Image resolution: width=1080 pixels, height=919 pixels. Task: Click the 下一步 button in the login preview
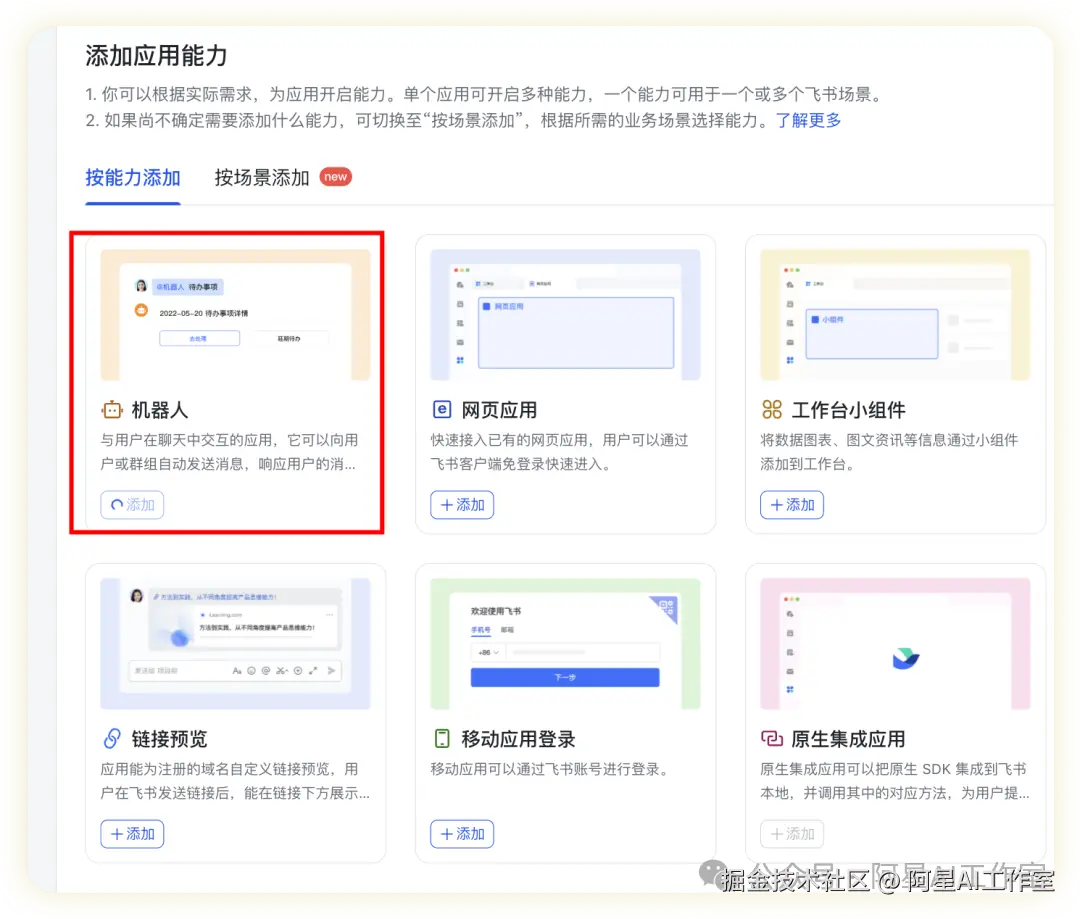point(565,677)
